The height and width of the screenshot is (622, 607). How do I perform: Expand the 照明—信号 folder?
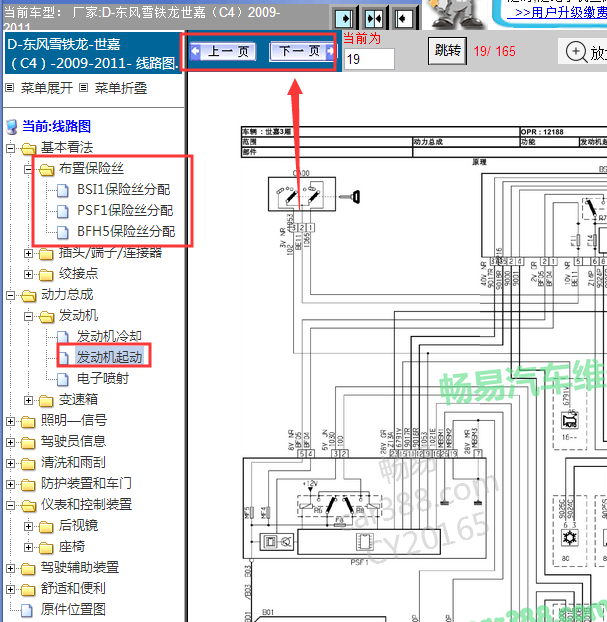pos(10,421)
